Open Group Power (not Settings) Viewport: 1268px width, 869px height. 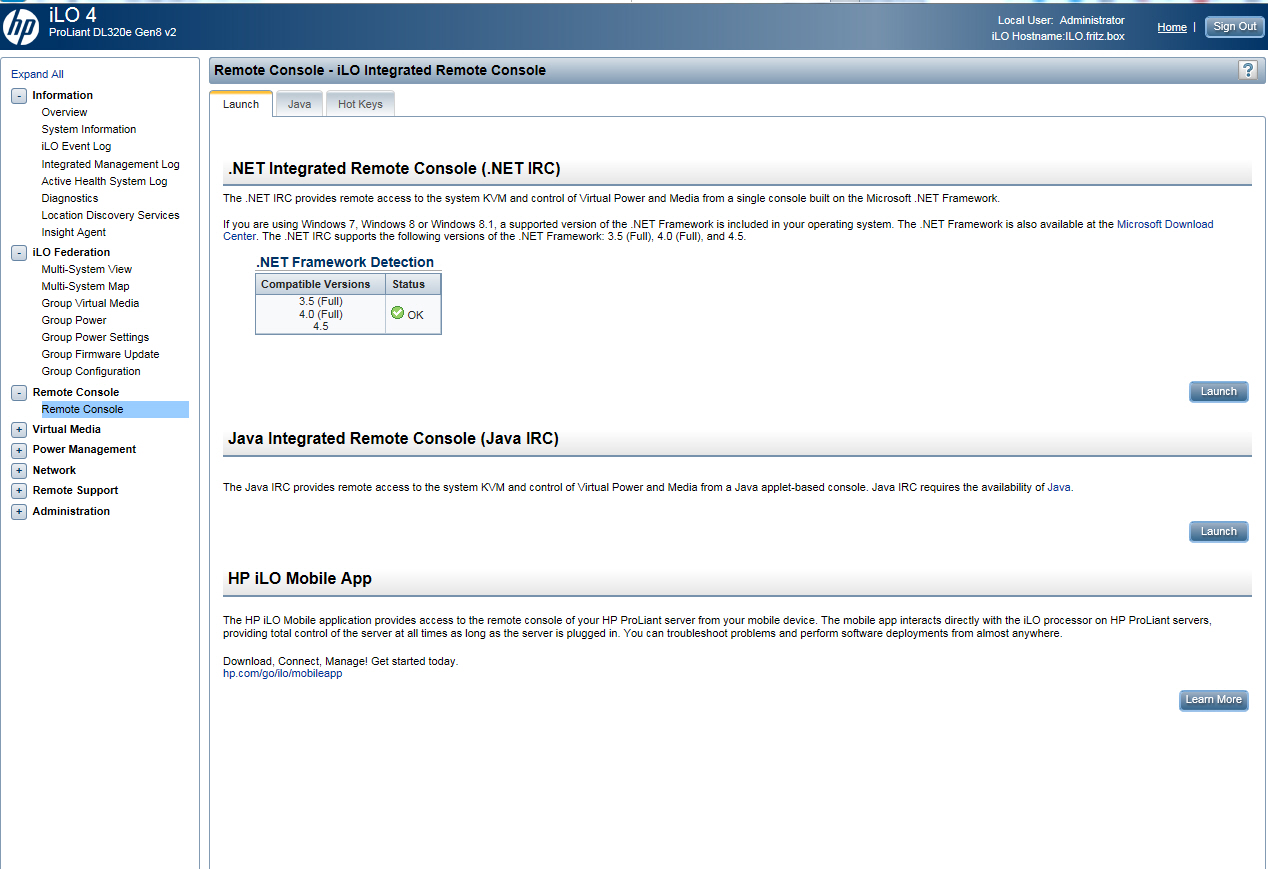coord(74,321)
